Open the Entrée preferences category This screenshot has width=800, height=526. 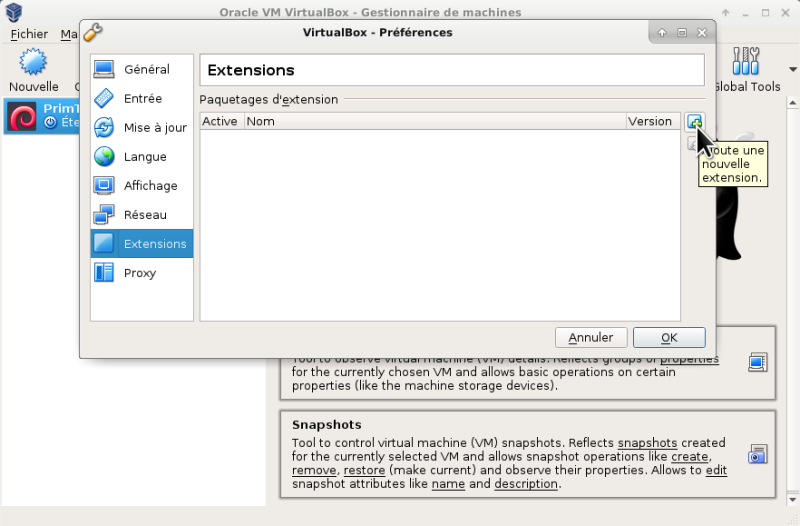pos(142,98)
